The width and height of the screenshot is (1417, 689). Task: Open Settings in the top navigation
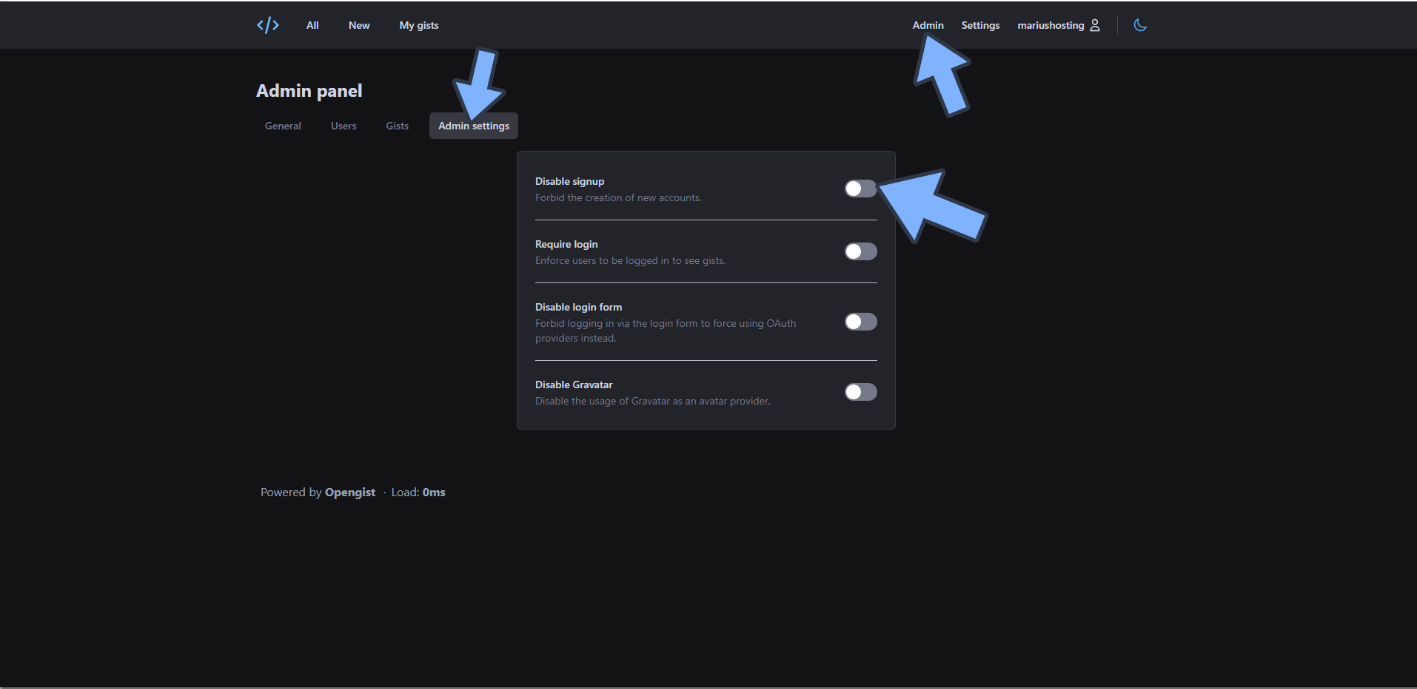pos(980,25)
